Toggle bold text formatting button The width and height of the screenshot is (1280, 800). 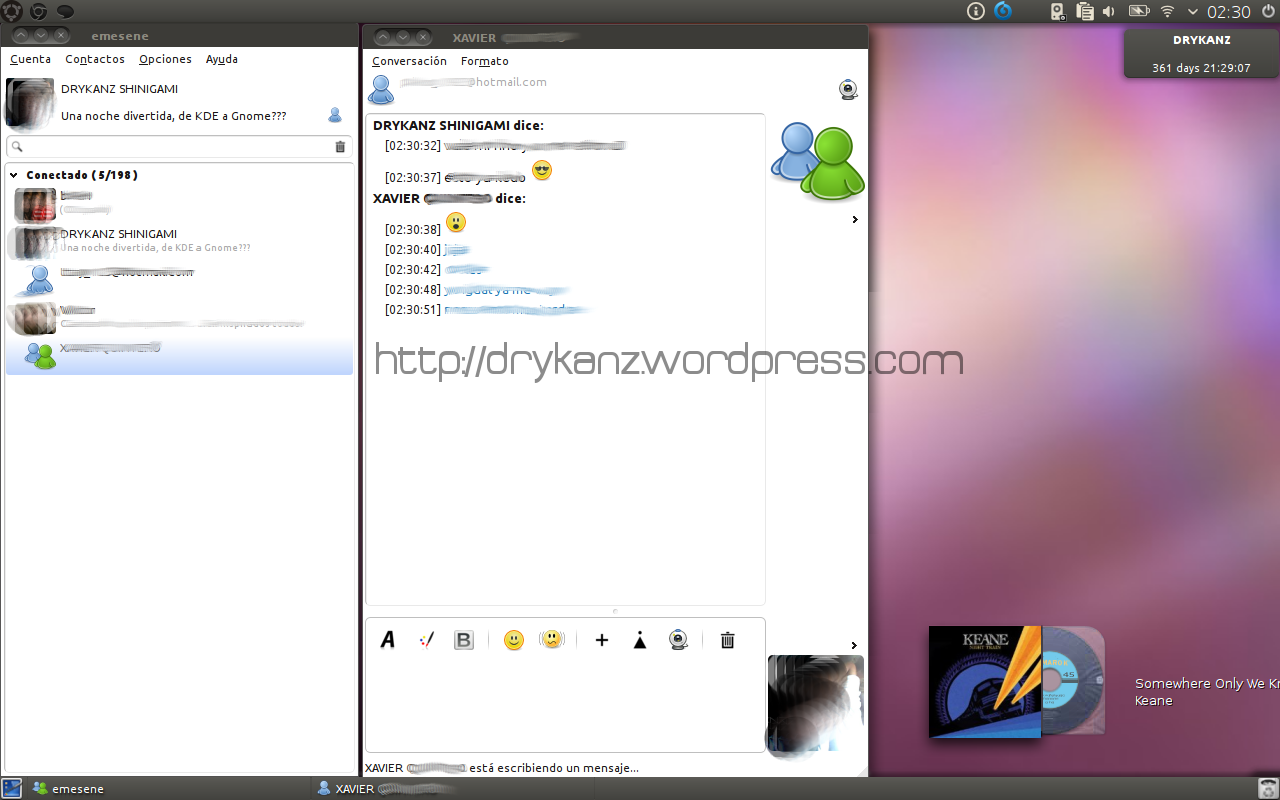(x=463, y=640)
